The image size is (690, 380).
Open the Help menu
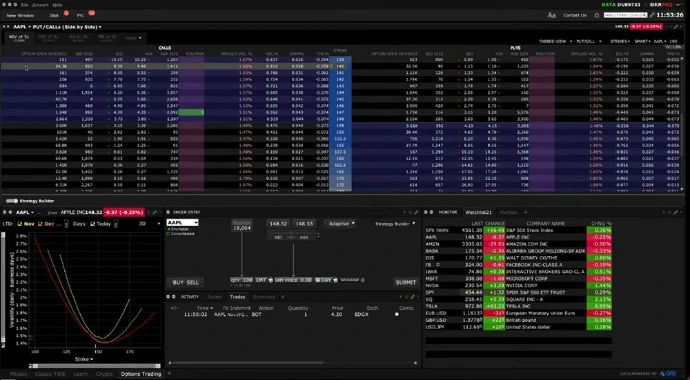click(x=57, y=5)
